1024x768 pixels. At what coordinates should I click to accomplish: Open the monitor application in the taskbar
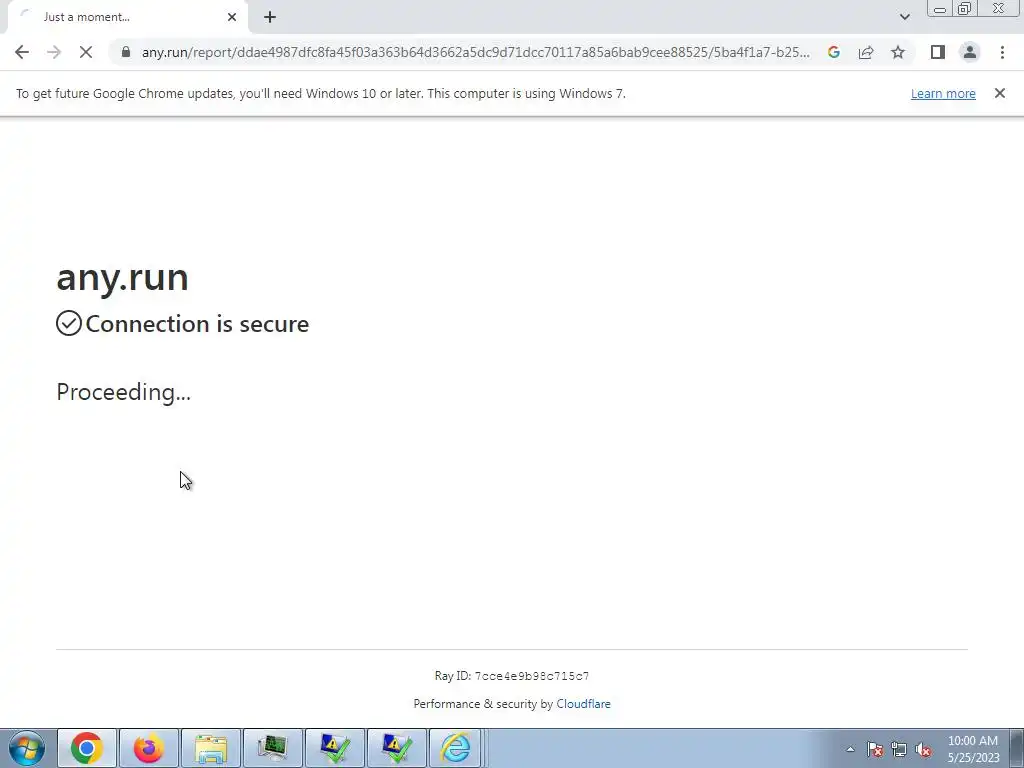(273, 748)
